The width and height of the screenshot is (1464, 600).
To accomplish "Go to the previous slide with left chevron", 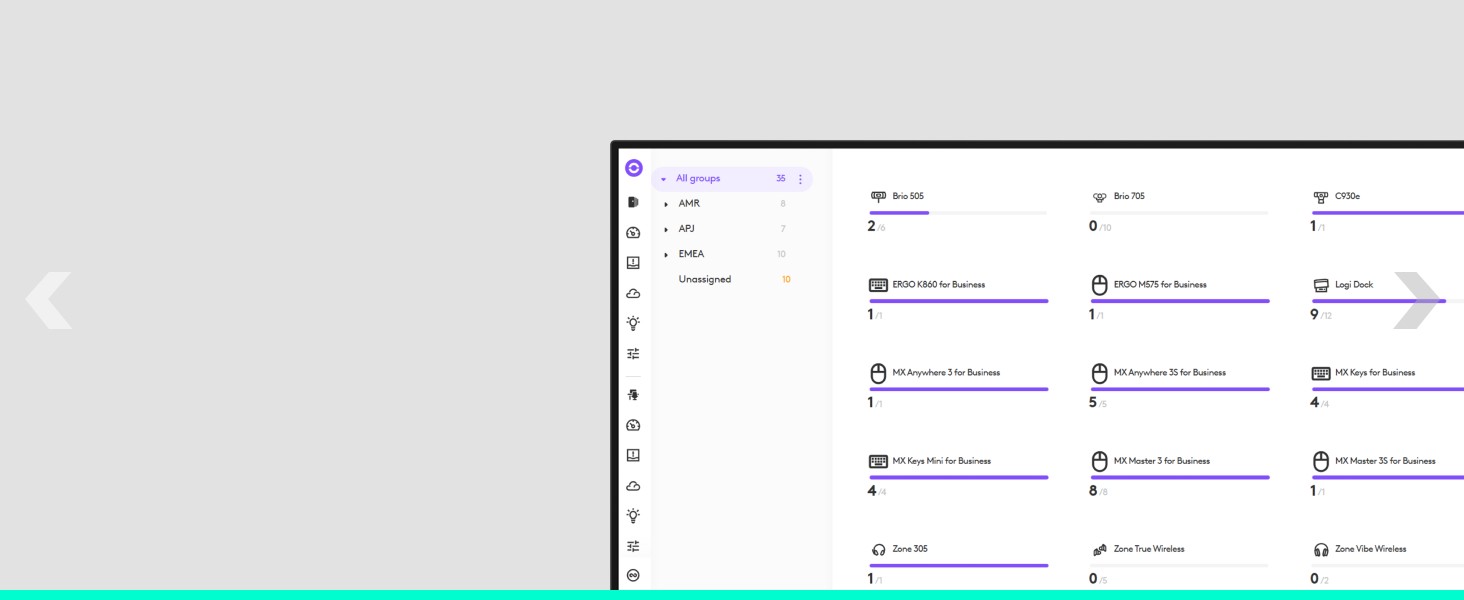I will (48, 300).
